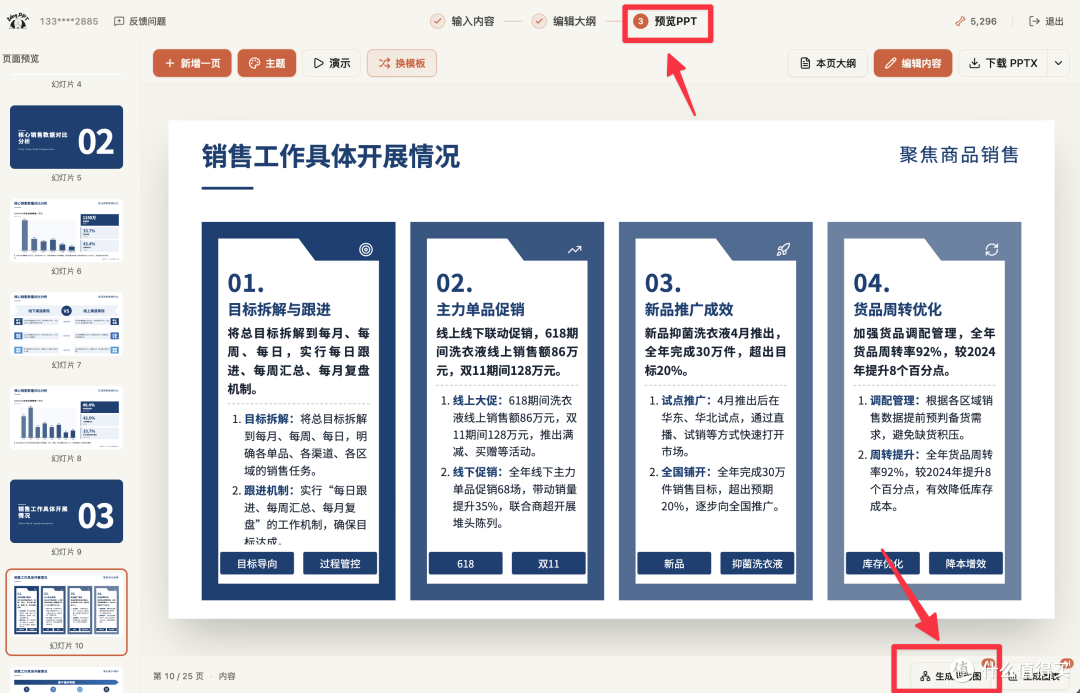Check the 5,296 points balance
The height and width of the screenshot is (693, 1080).
(976, 21)
